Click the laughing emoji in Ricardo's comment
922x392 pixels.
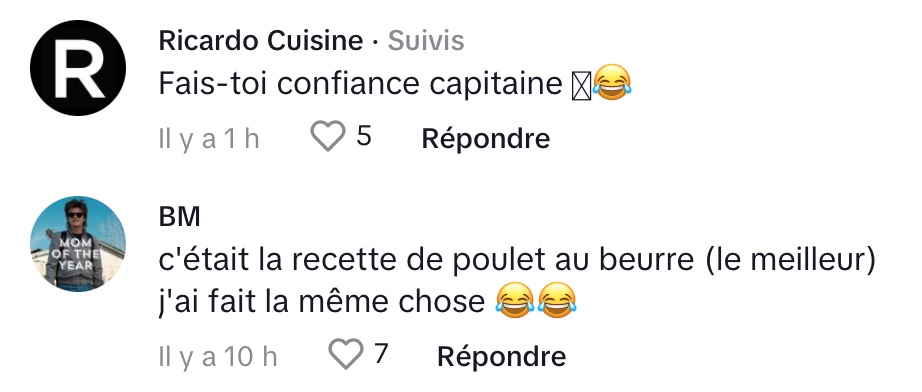(x=612, y=82)
